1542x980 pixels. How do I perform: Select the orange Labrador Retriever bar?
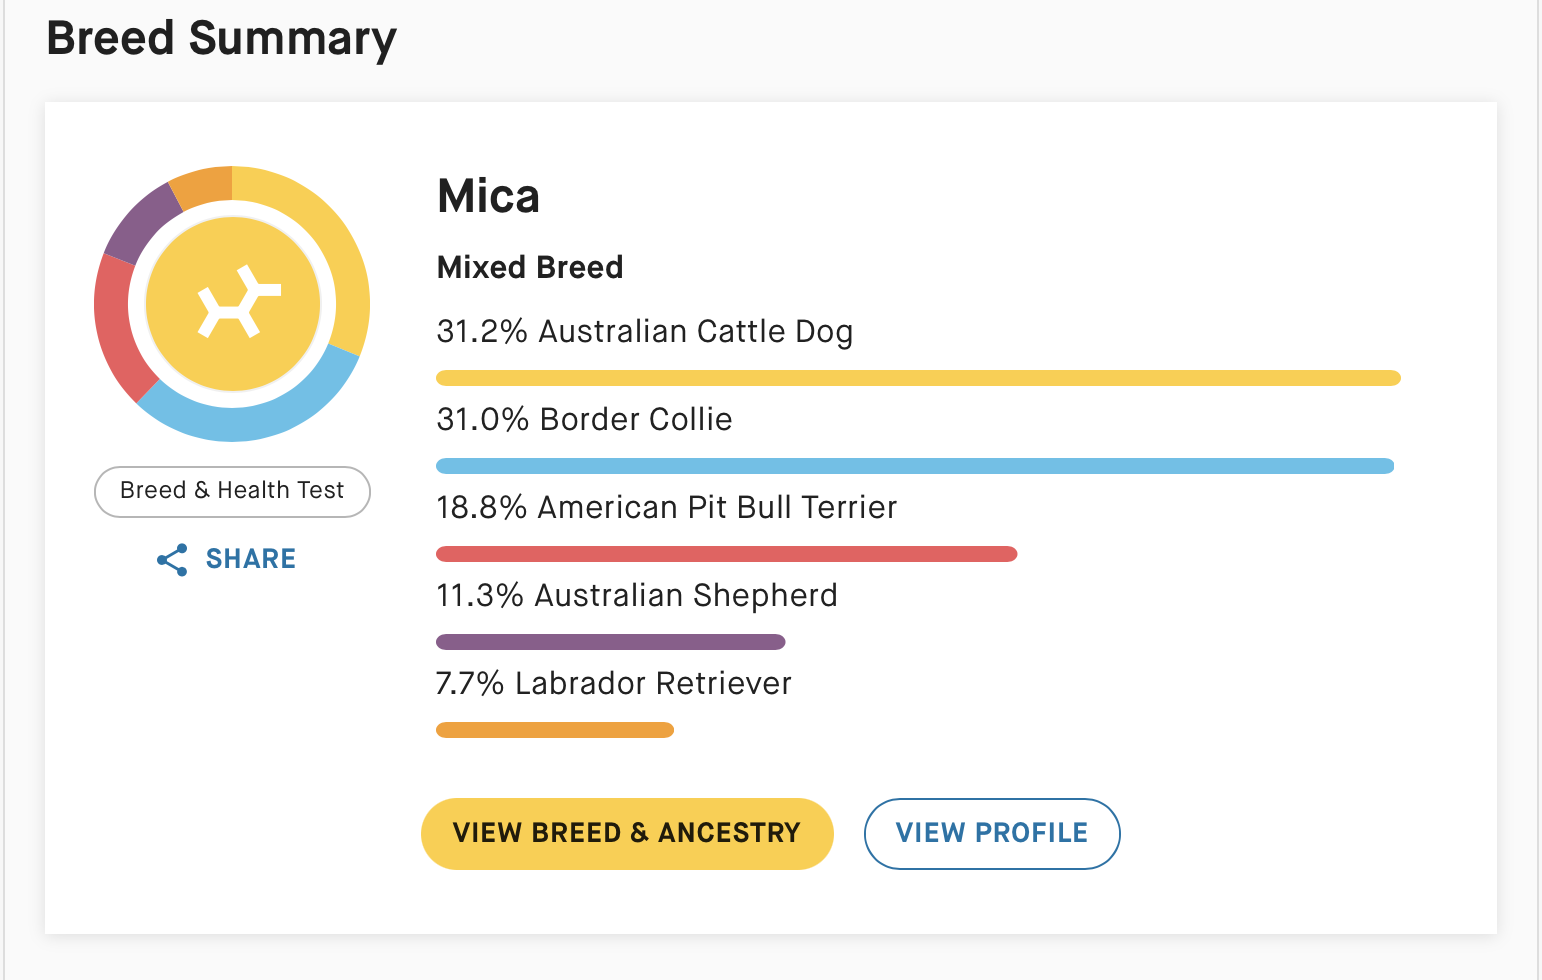(555, 730)
